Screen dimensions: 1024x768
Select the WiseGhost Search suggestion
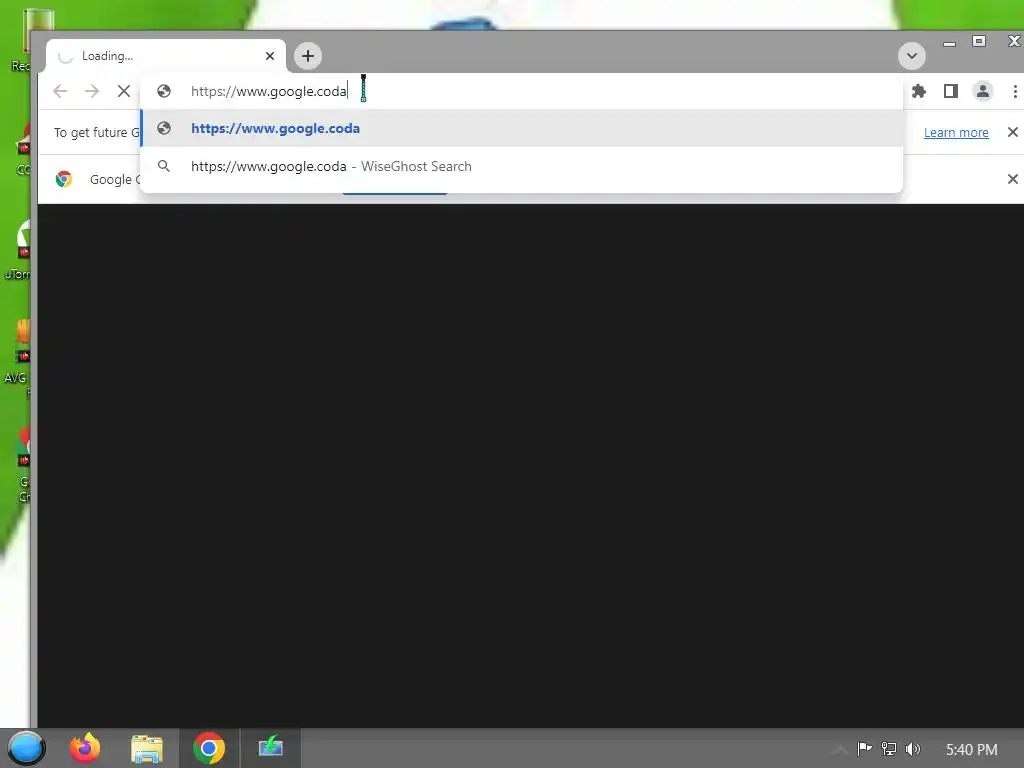click(x=521, y=167)
